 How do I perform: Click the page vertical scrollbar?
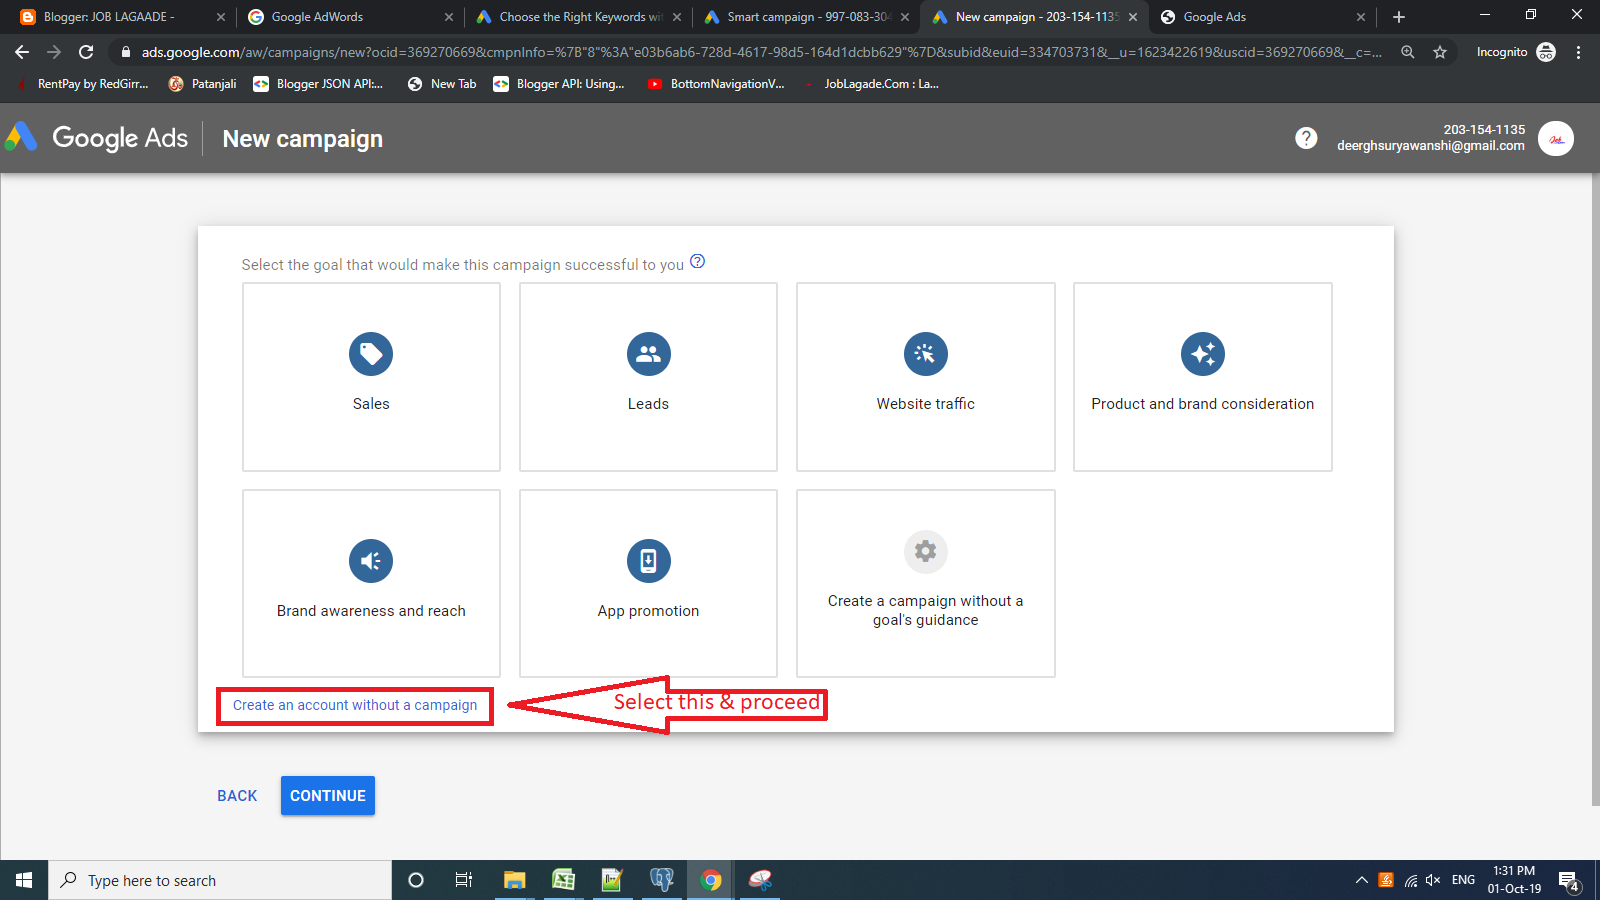tap(1596, 490)
